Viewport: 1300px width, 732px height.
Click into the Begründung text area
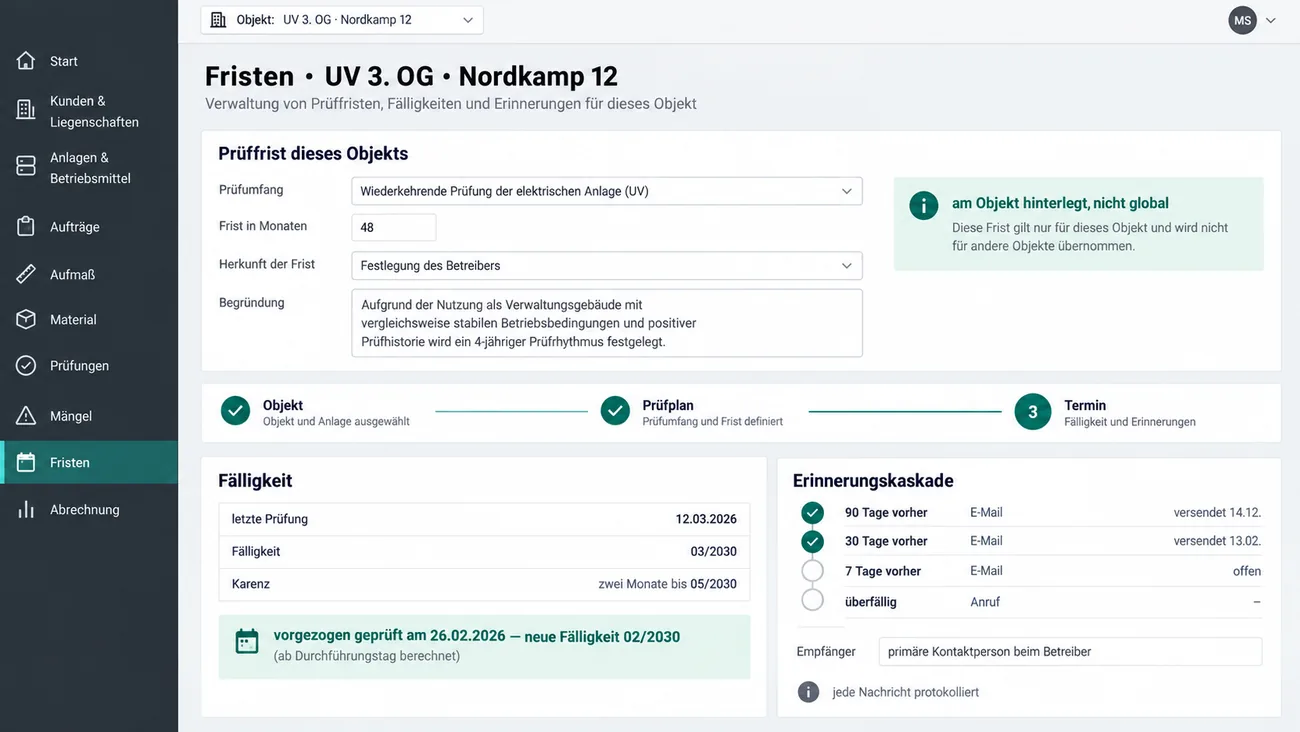(x=607, y=323)
